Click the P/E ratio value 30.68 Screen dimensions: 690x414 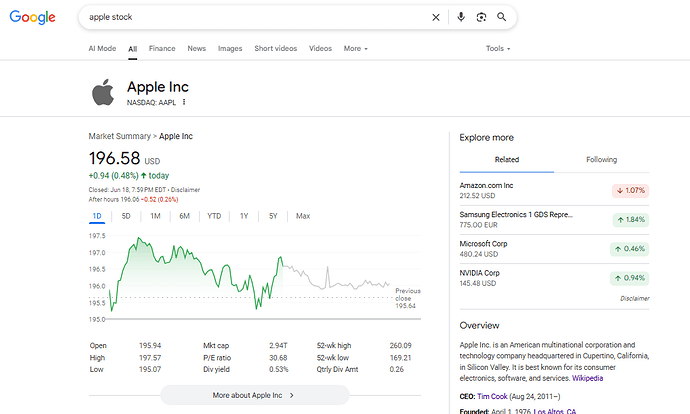point(278,358)
